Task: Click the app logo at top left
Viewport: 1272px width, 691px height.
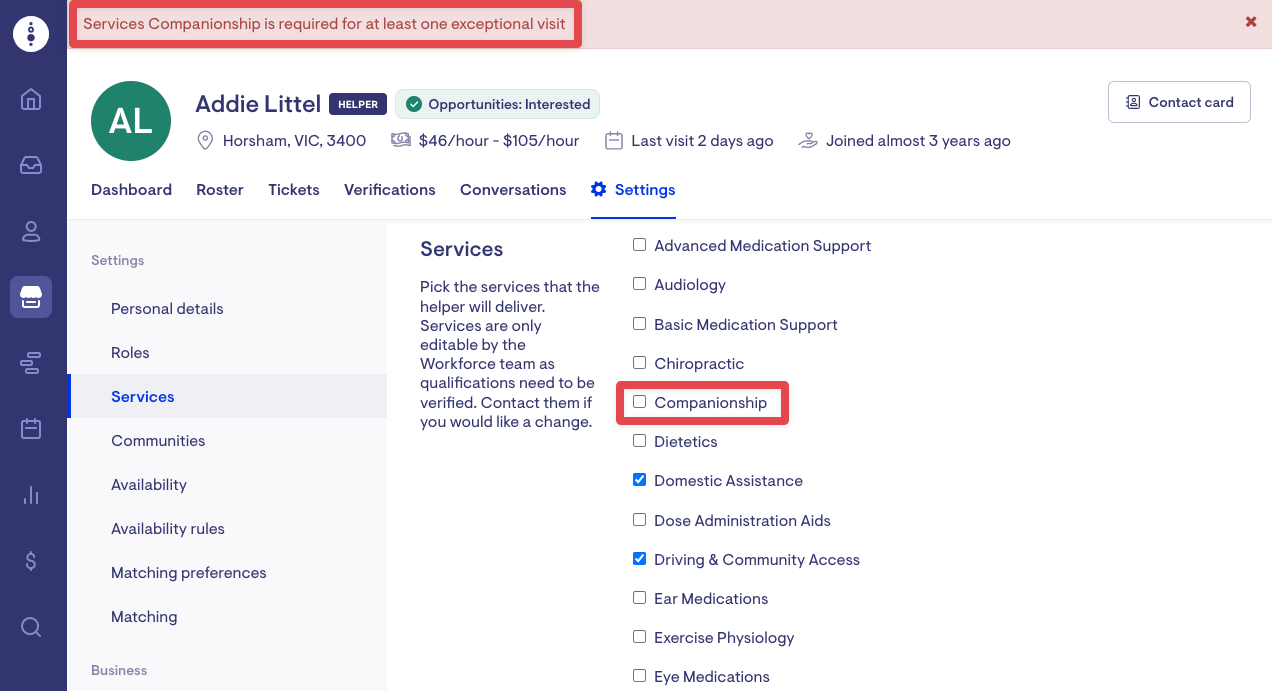Action: click(x=31, y=33)
